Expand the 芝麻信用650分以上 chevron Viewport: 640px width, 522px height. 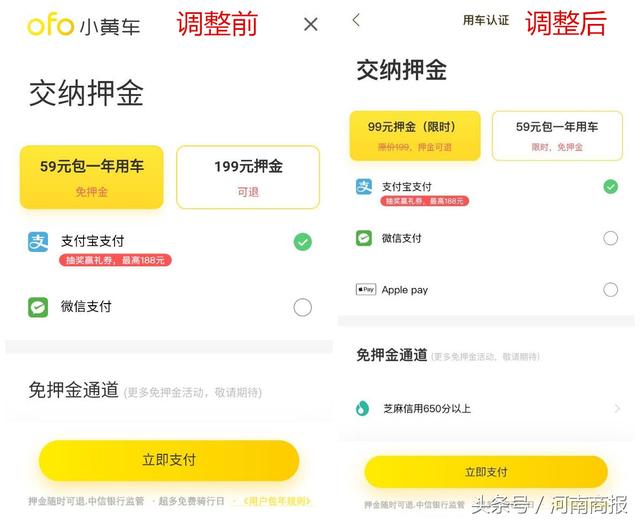617,408
